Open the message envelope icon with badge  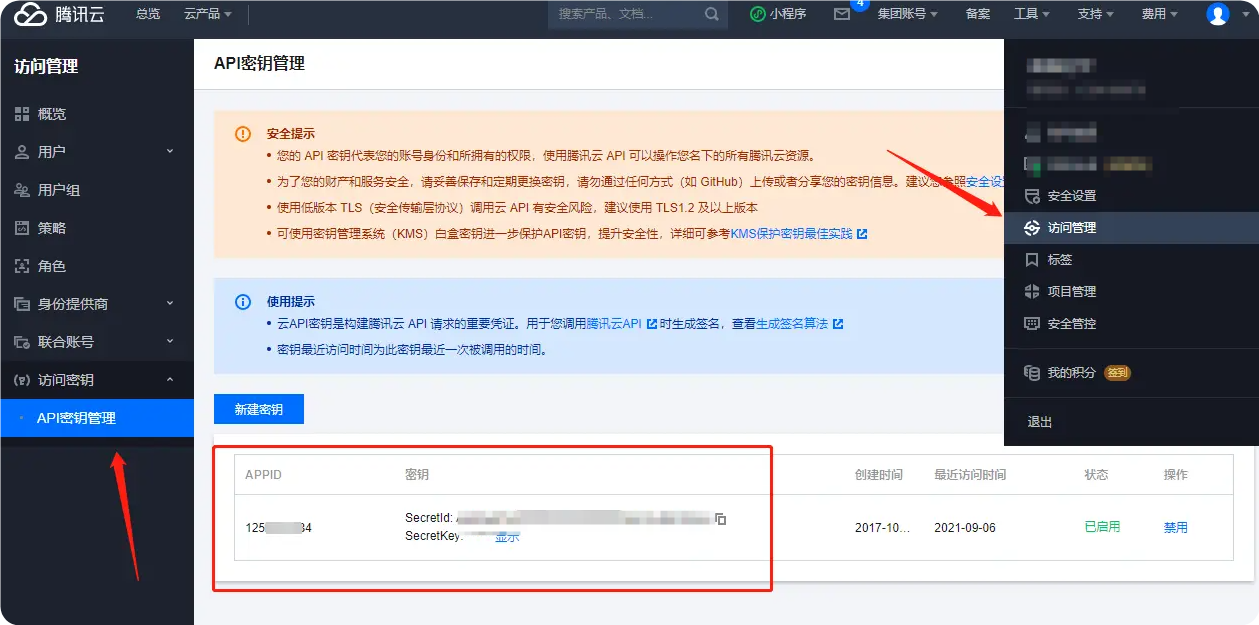(x=843, y=14)
